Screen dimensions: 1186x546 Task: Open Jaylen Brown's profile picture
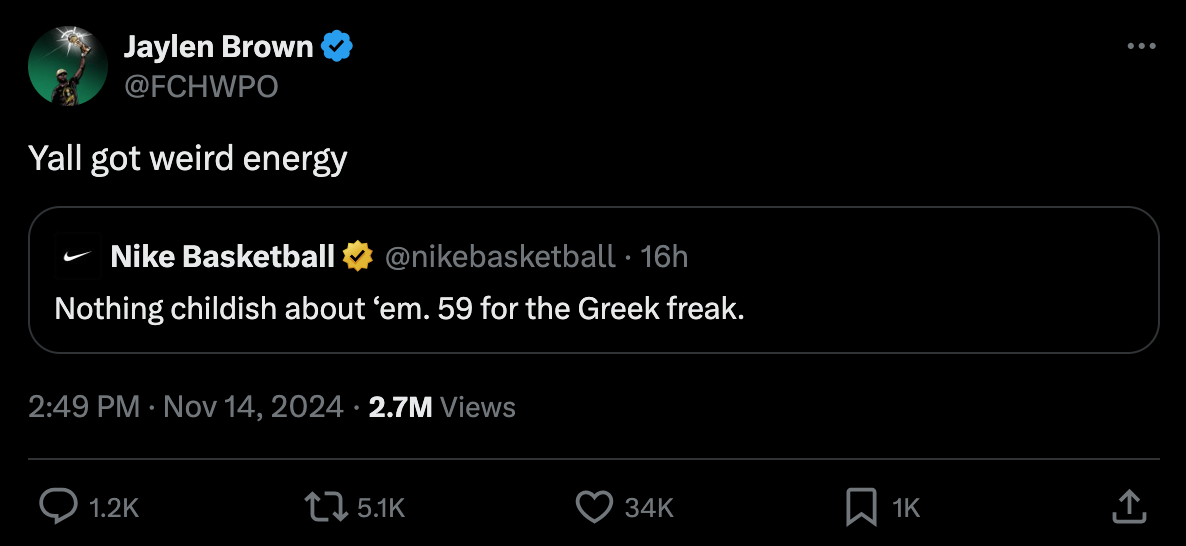pyautogui.click(x=67, y=66)
